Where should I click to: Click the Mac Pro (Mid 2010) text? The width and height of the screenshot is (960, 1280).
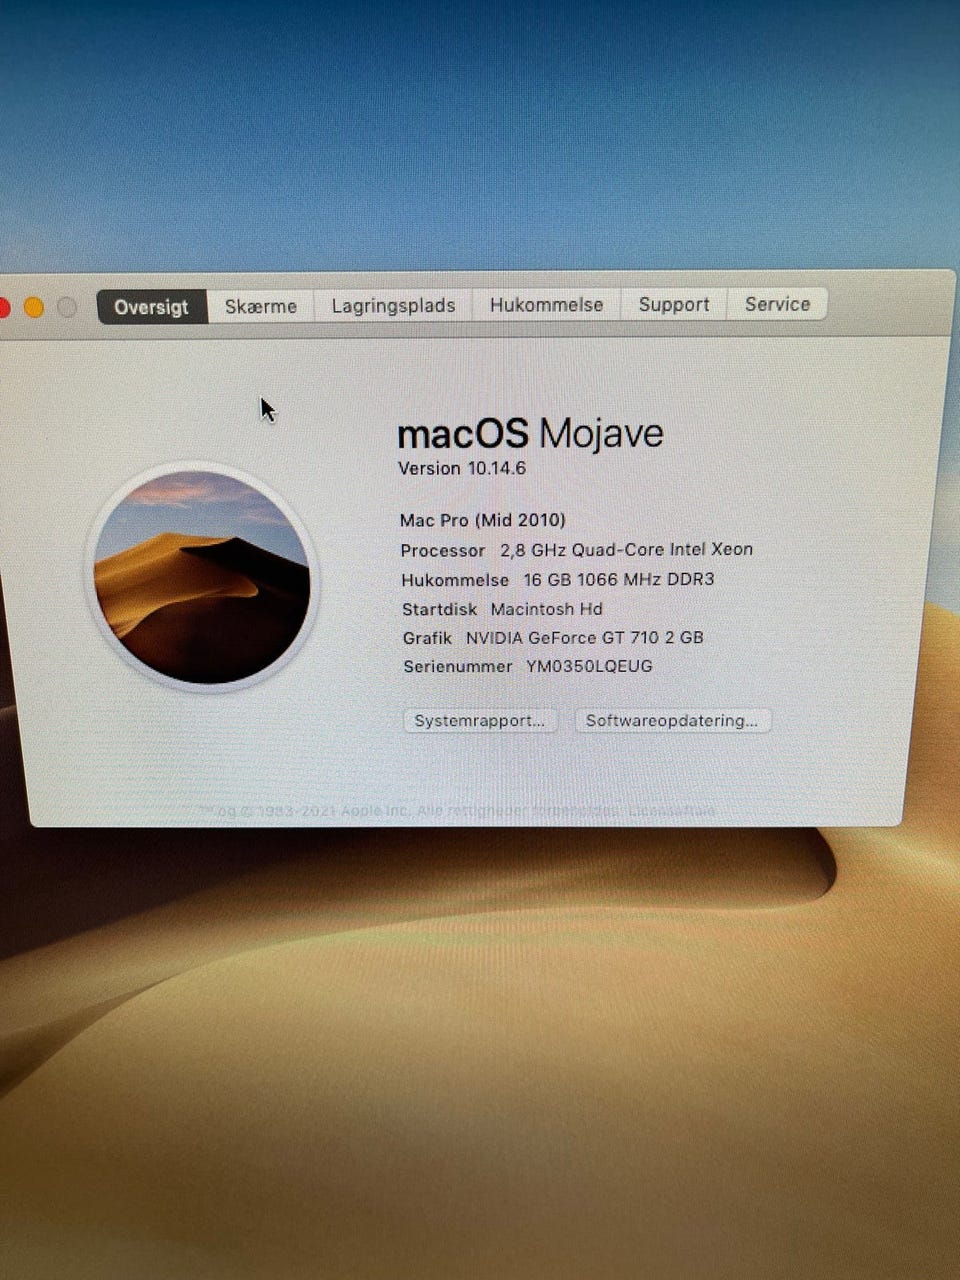[483, 520]
